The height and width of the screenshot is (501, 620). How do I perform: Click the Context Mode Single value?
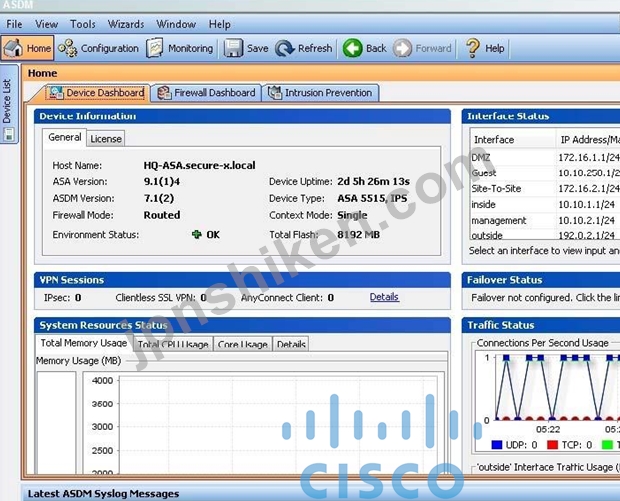pos(352,215)
